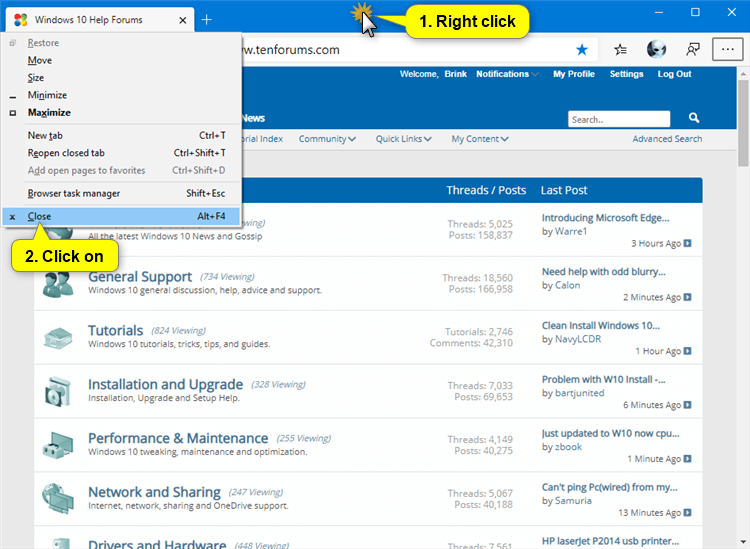Open Network and Sharing forum
Viewport: 750px width, 549px height.
154,492
